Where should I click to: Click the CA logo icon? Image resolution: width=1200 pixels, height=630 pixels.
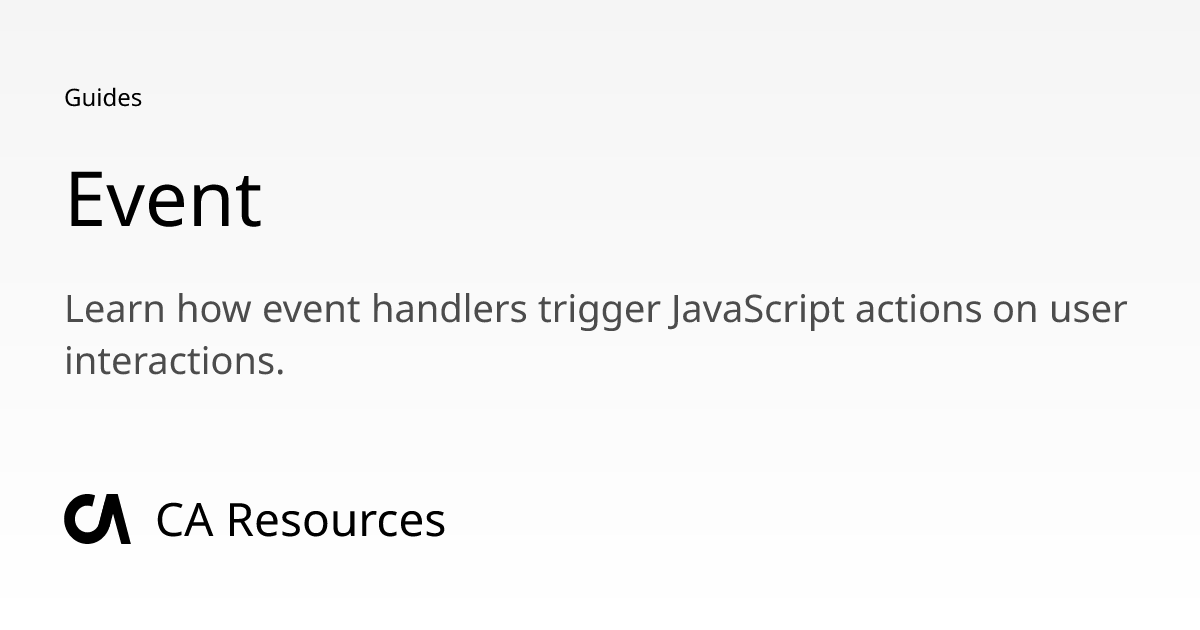point(97,519)
